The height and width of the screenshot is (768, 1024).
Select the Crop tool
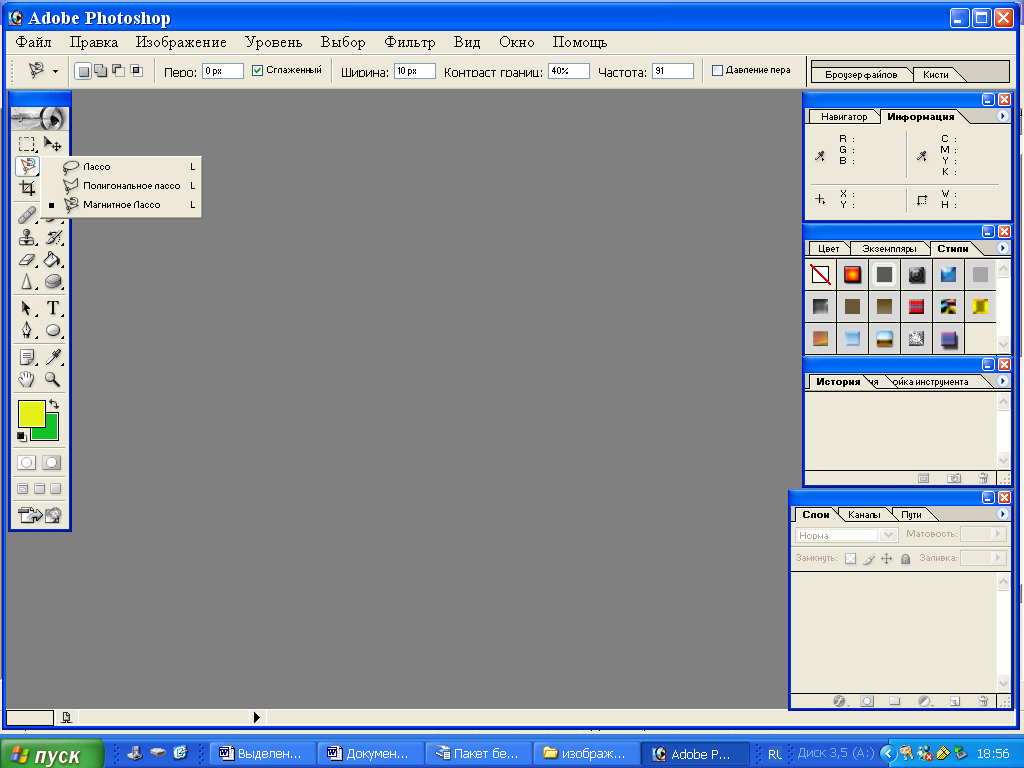click(27, 189)
